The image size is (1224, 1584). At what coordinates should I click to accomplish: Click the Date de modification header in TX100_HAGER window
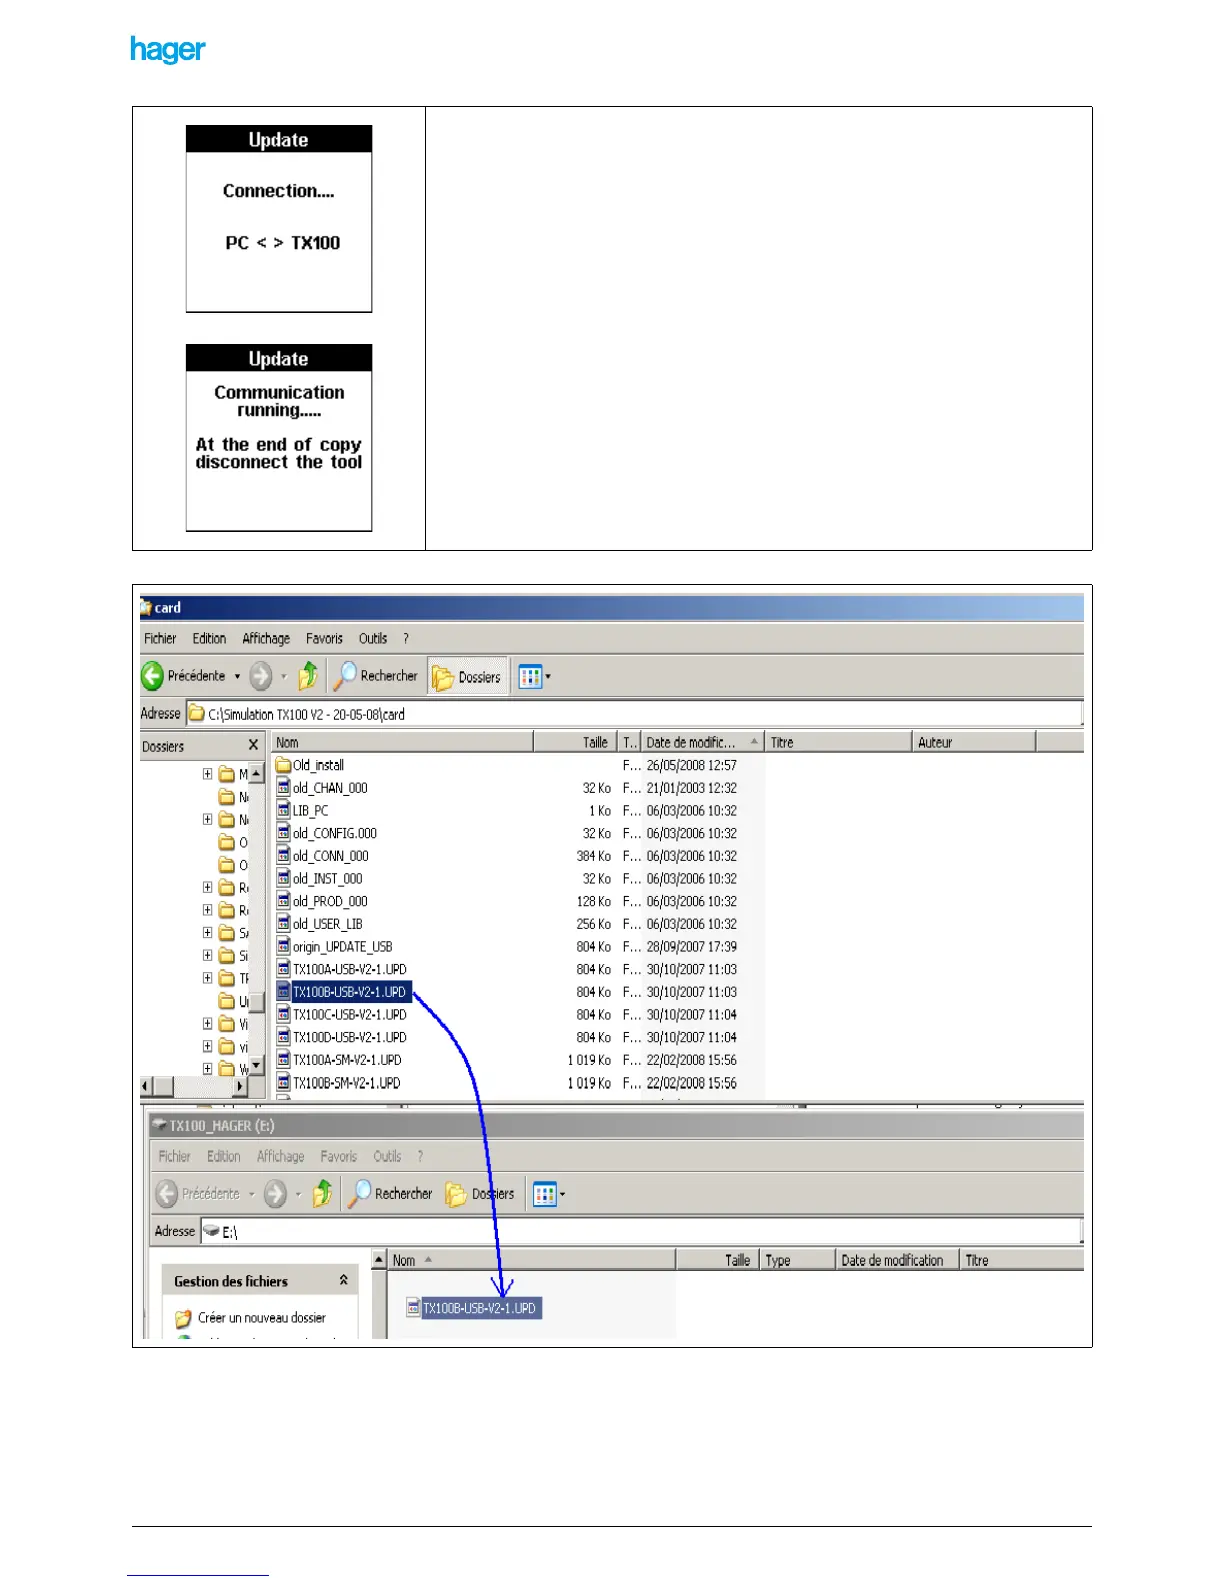point(897,1260)
